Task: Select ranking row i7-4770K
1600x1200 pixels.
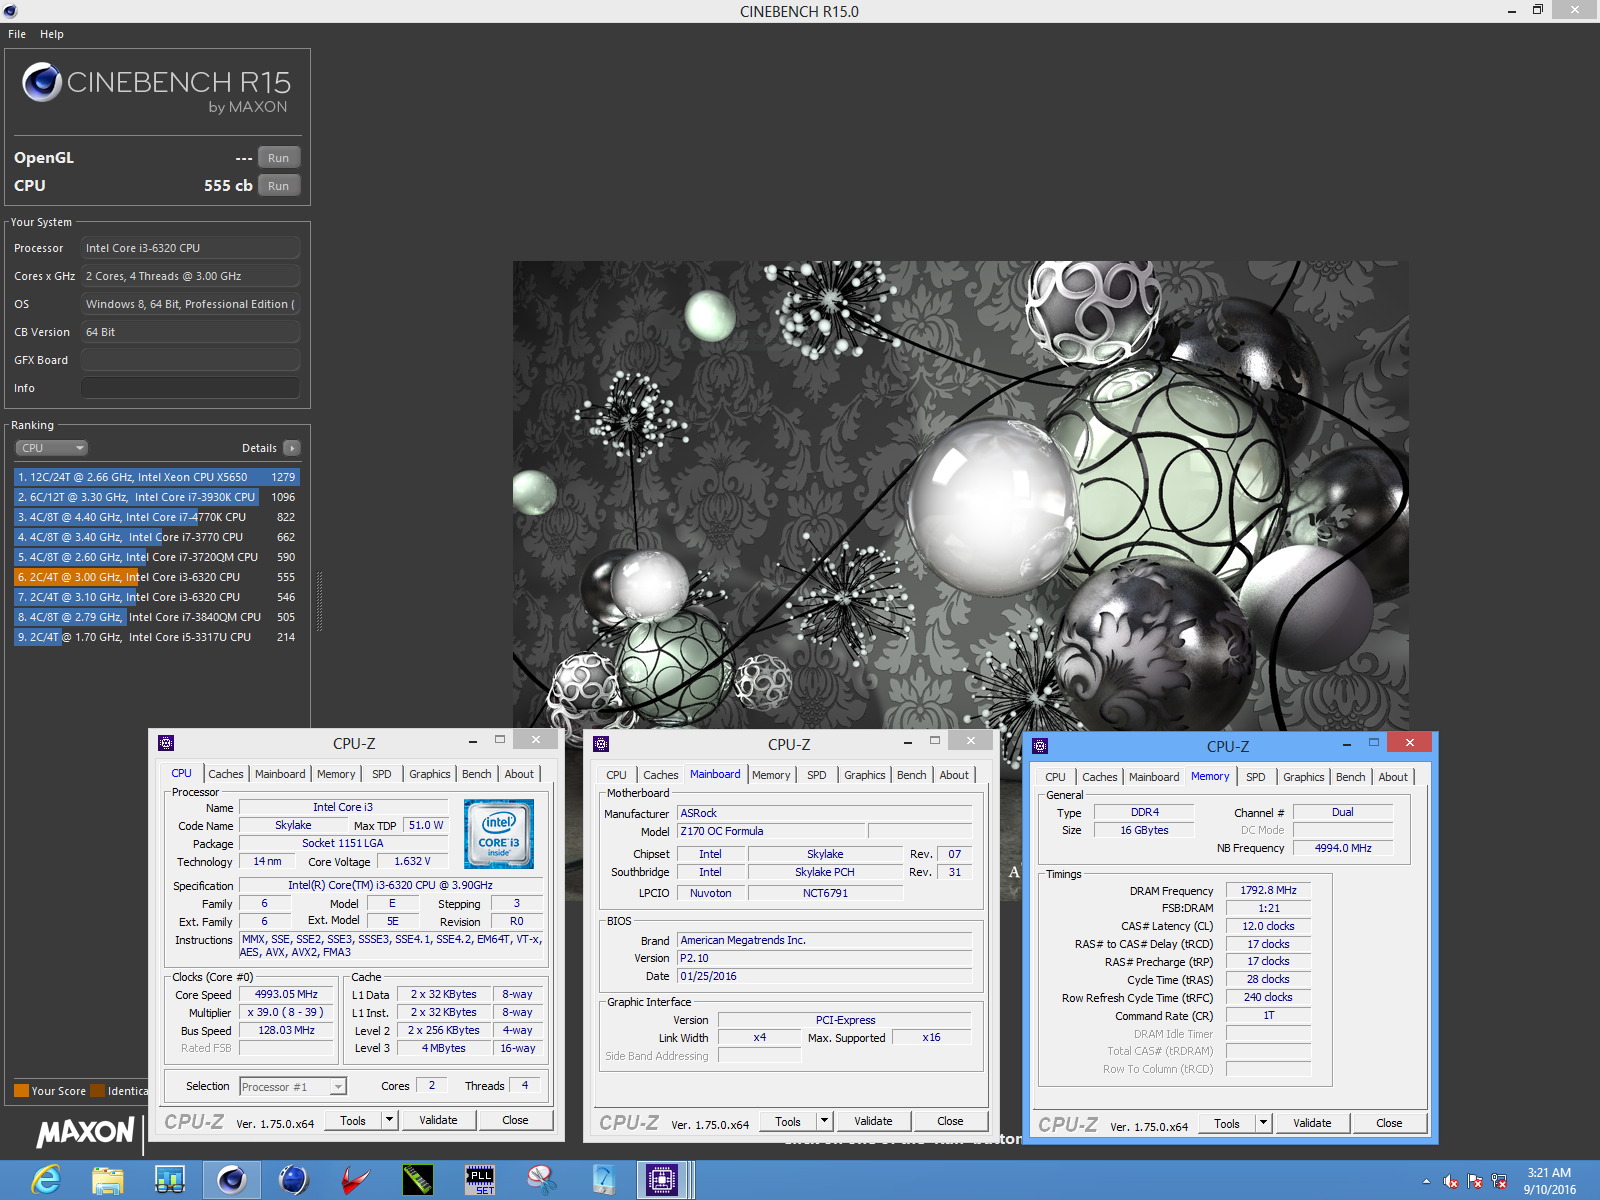Action: pyautogui.click(x=156, y=517)
